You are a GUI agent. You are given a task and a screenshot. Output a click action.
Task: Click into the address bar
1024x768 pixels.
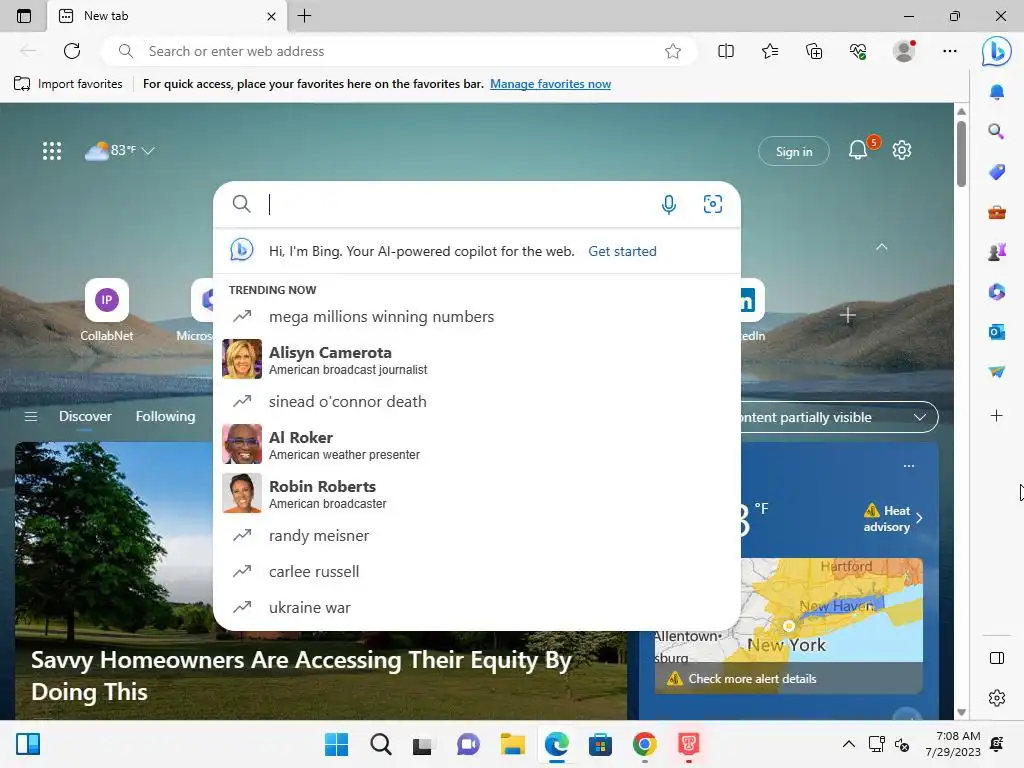click(398, 51)
